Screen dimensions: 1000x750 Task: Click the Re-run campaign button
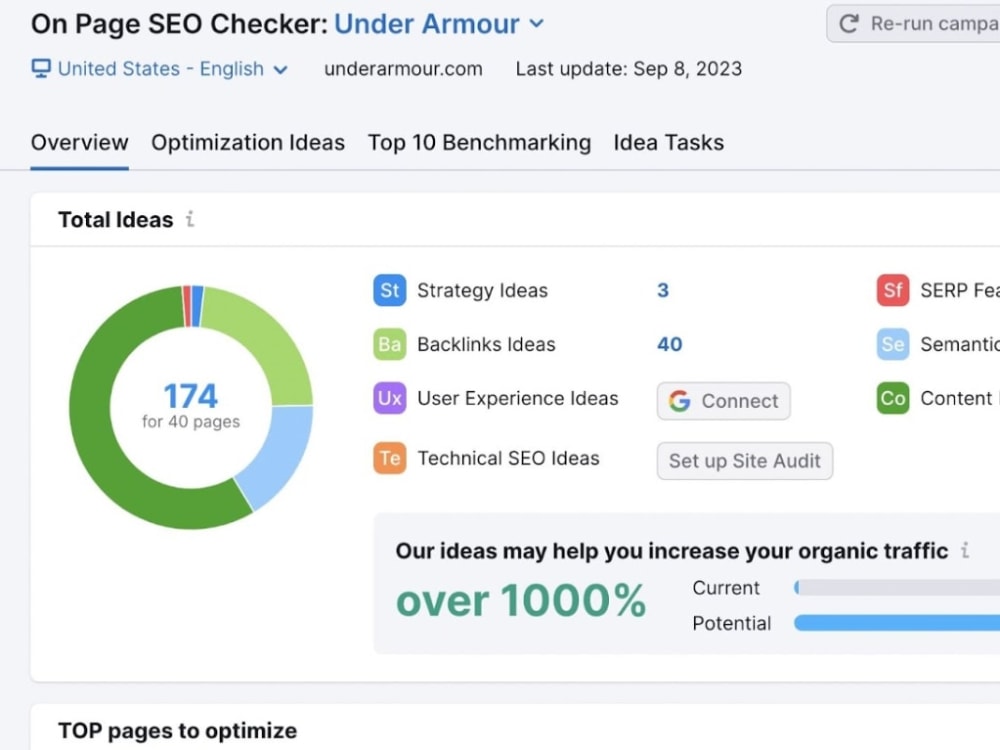pos(913,24)
